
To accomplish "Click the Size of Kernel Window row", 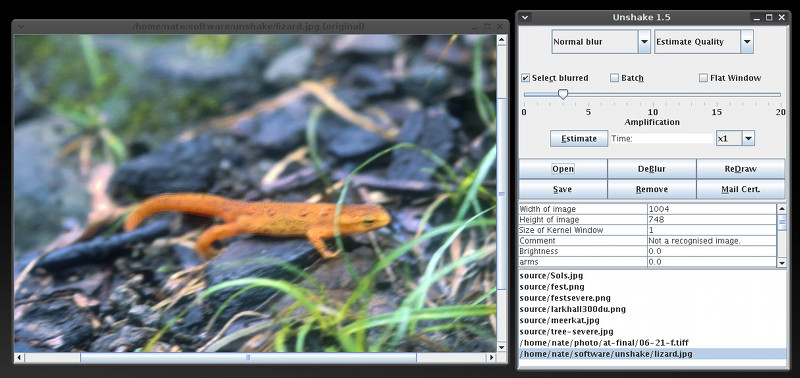I will coord(647,230).
